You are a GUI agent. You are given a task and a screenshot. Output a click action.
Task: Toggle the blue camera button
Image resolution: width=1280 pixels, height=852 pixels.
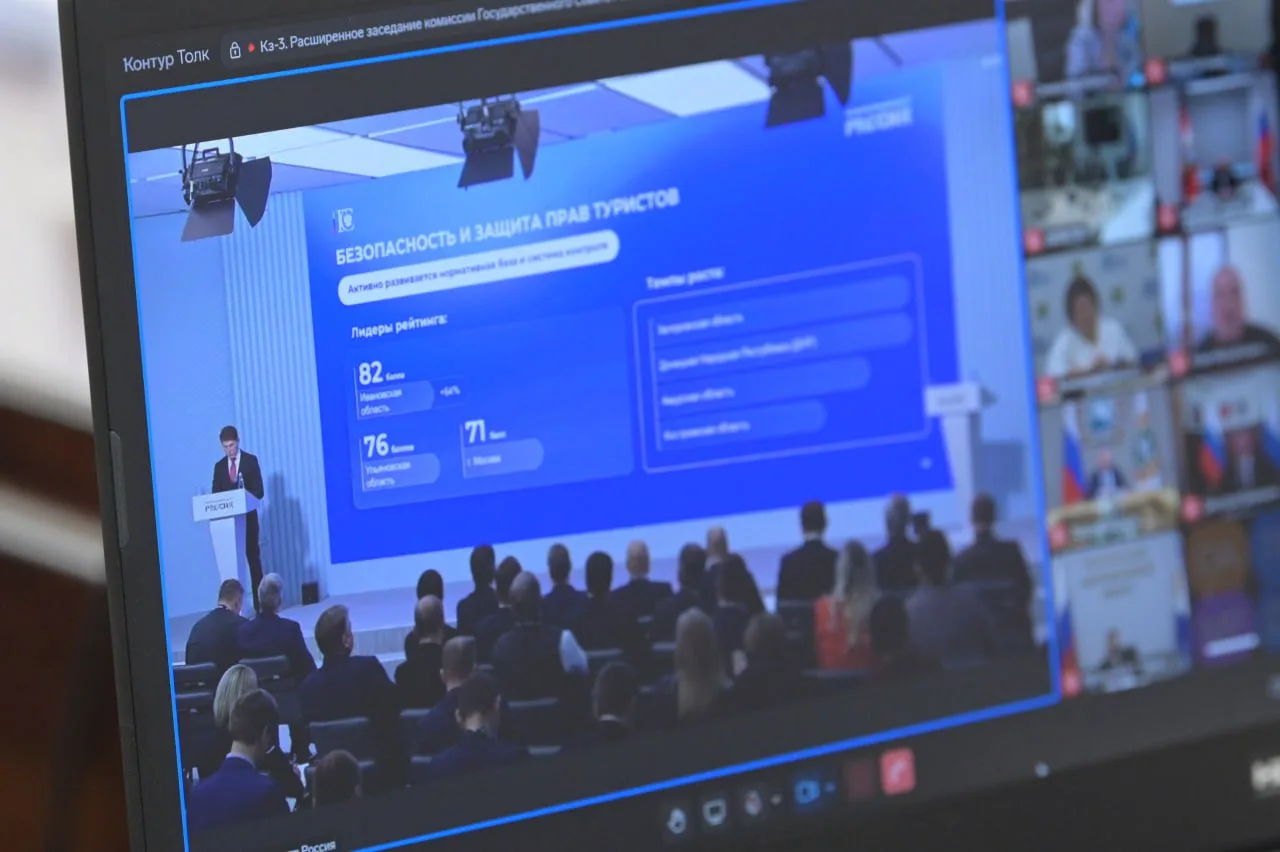point(805,791)
